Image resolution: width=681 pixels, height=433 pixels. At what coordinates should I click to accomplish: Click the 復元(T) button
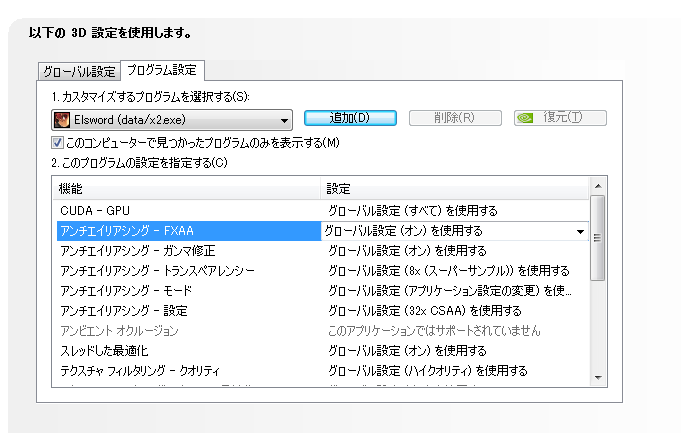560,118
